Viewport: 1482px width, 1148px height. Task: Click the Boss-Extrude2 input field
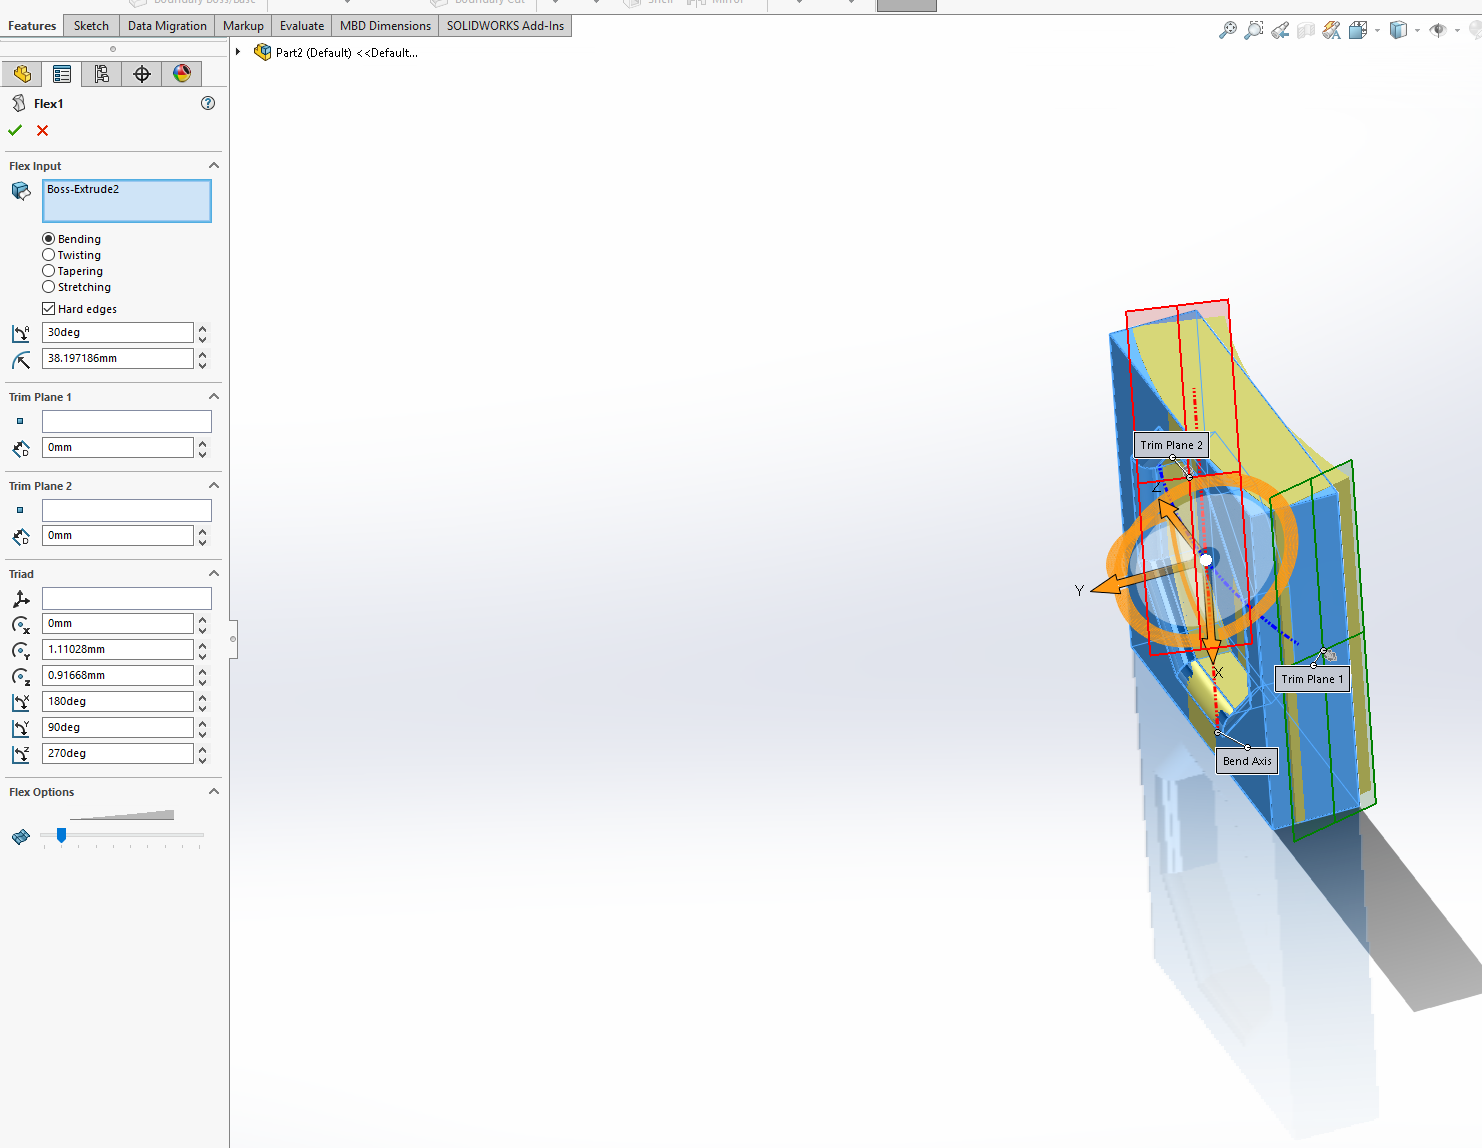pos(126,200)
